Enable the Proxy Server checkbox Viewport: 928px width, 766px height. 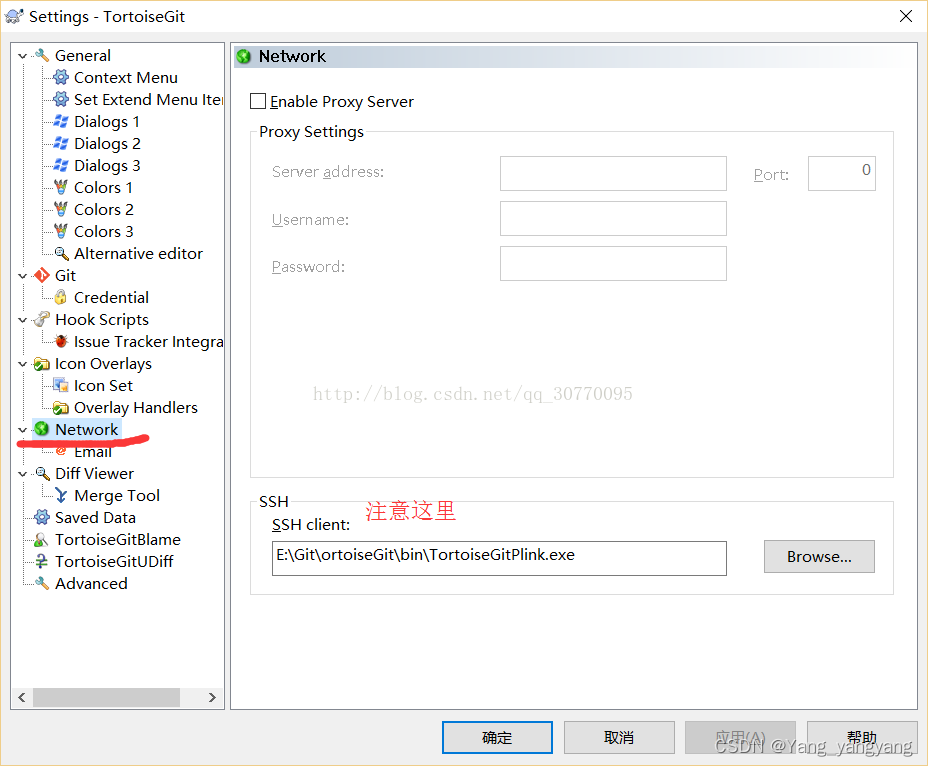point(258,101)
